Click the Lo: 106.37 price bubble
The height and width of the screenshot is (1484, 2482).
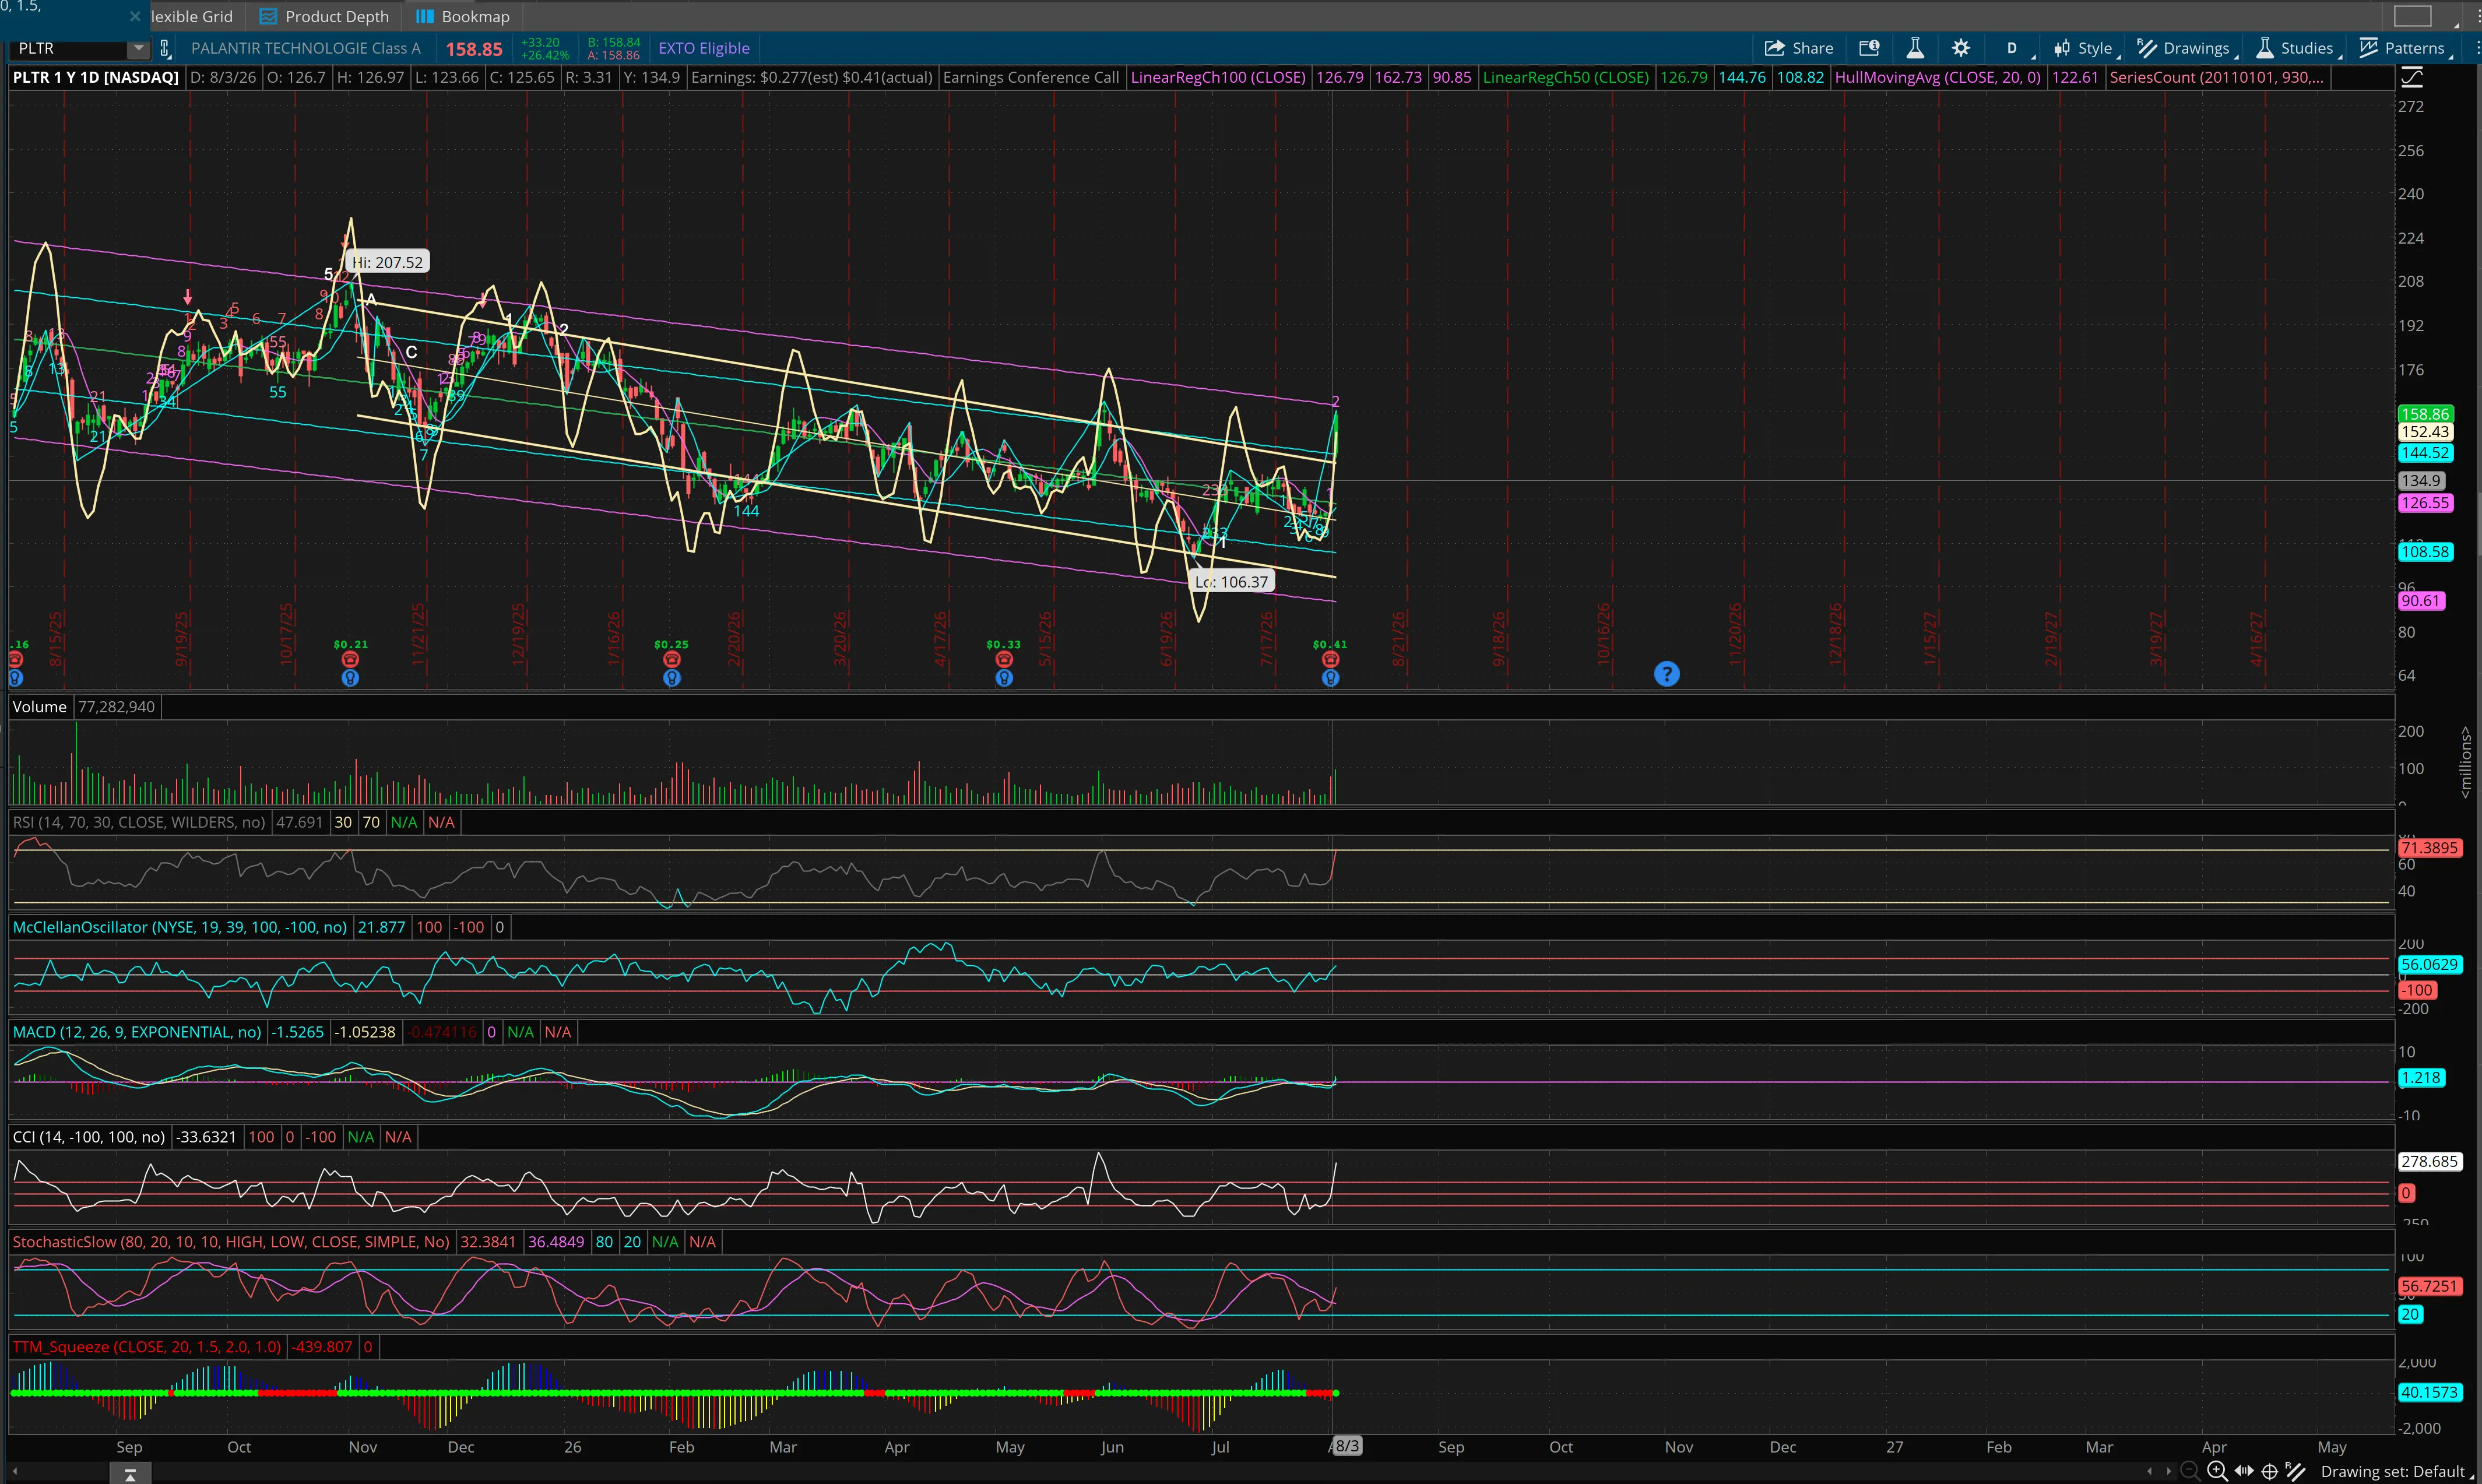(1231, 582)
